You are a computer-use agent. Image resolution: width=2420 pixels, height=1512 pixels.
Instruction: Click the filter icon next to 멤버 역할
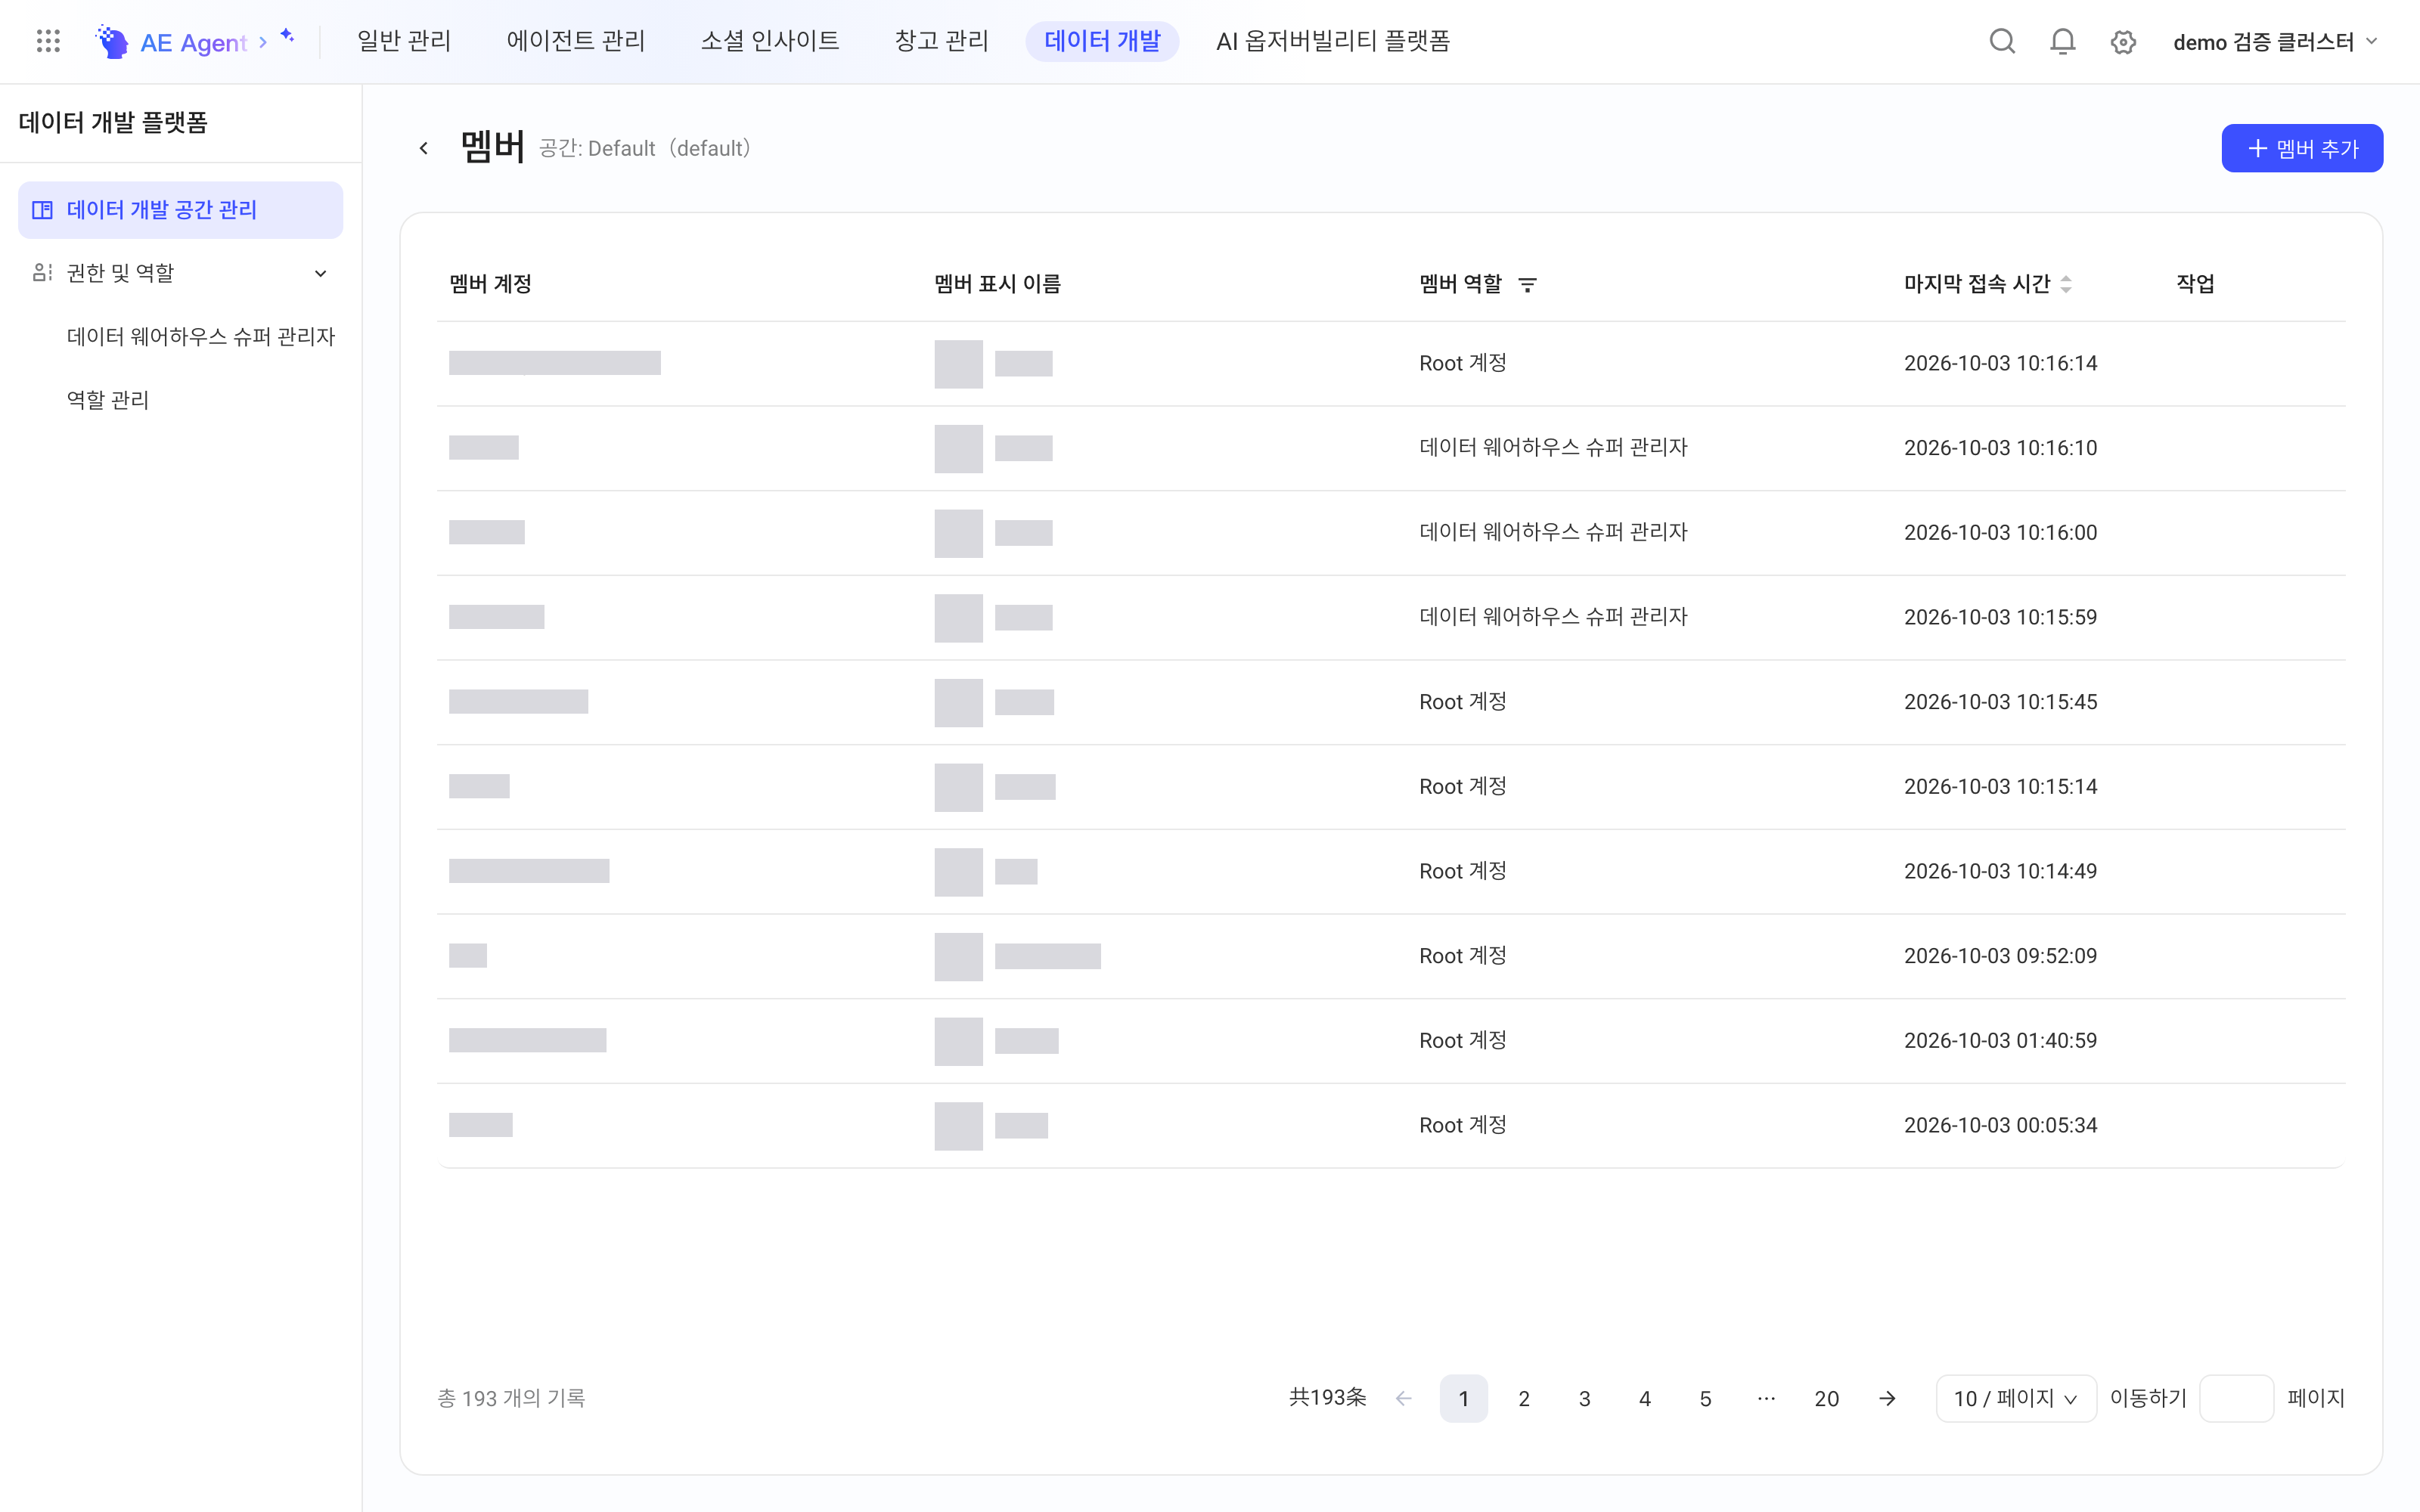(1527, 285)
